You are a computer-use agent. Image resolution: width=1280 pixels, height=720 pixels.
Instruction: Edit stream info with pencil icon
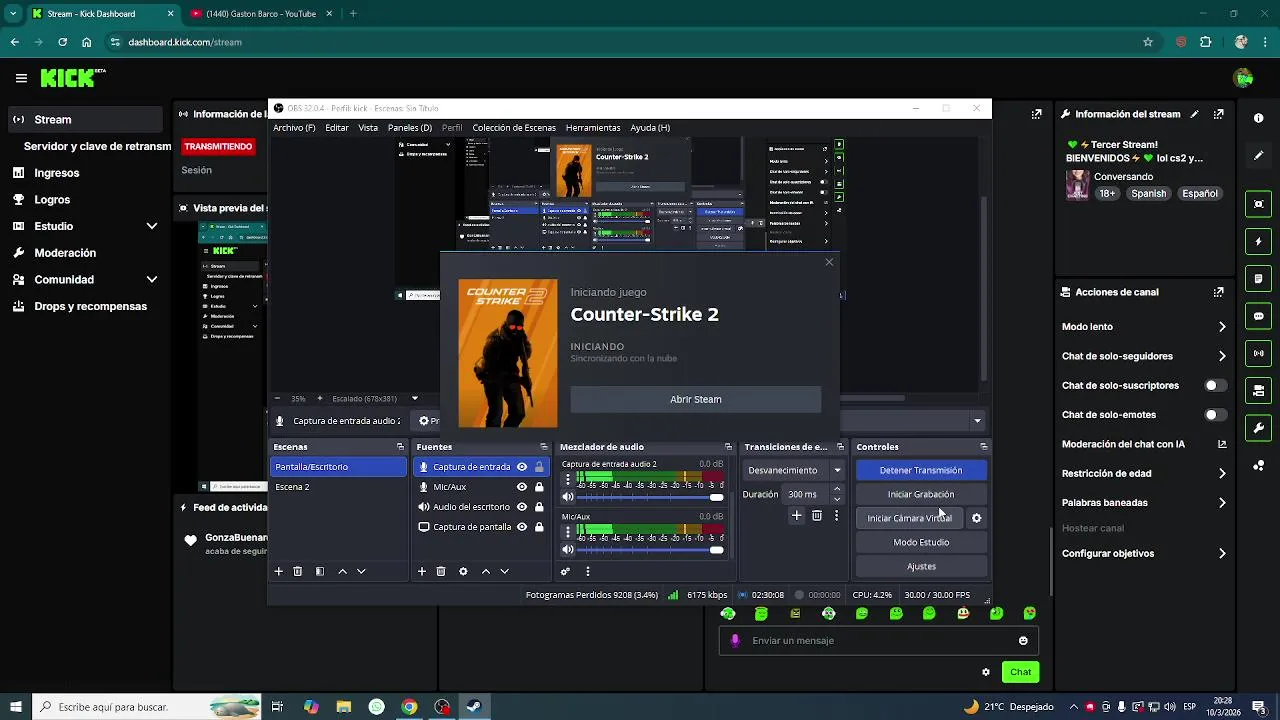click(x=1194, y=114)
